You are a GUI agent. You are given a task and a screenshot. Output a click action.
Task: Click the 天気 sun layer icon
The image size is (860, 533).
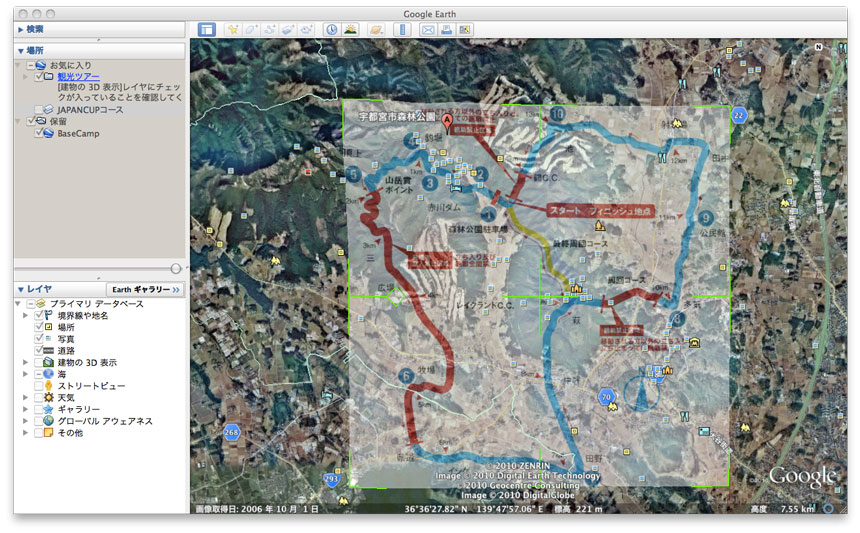(49, 398)
